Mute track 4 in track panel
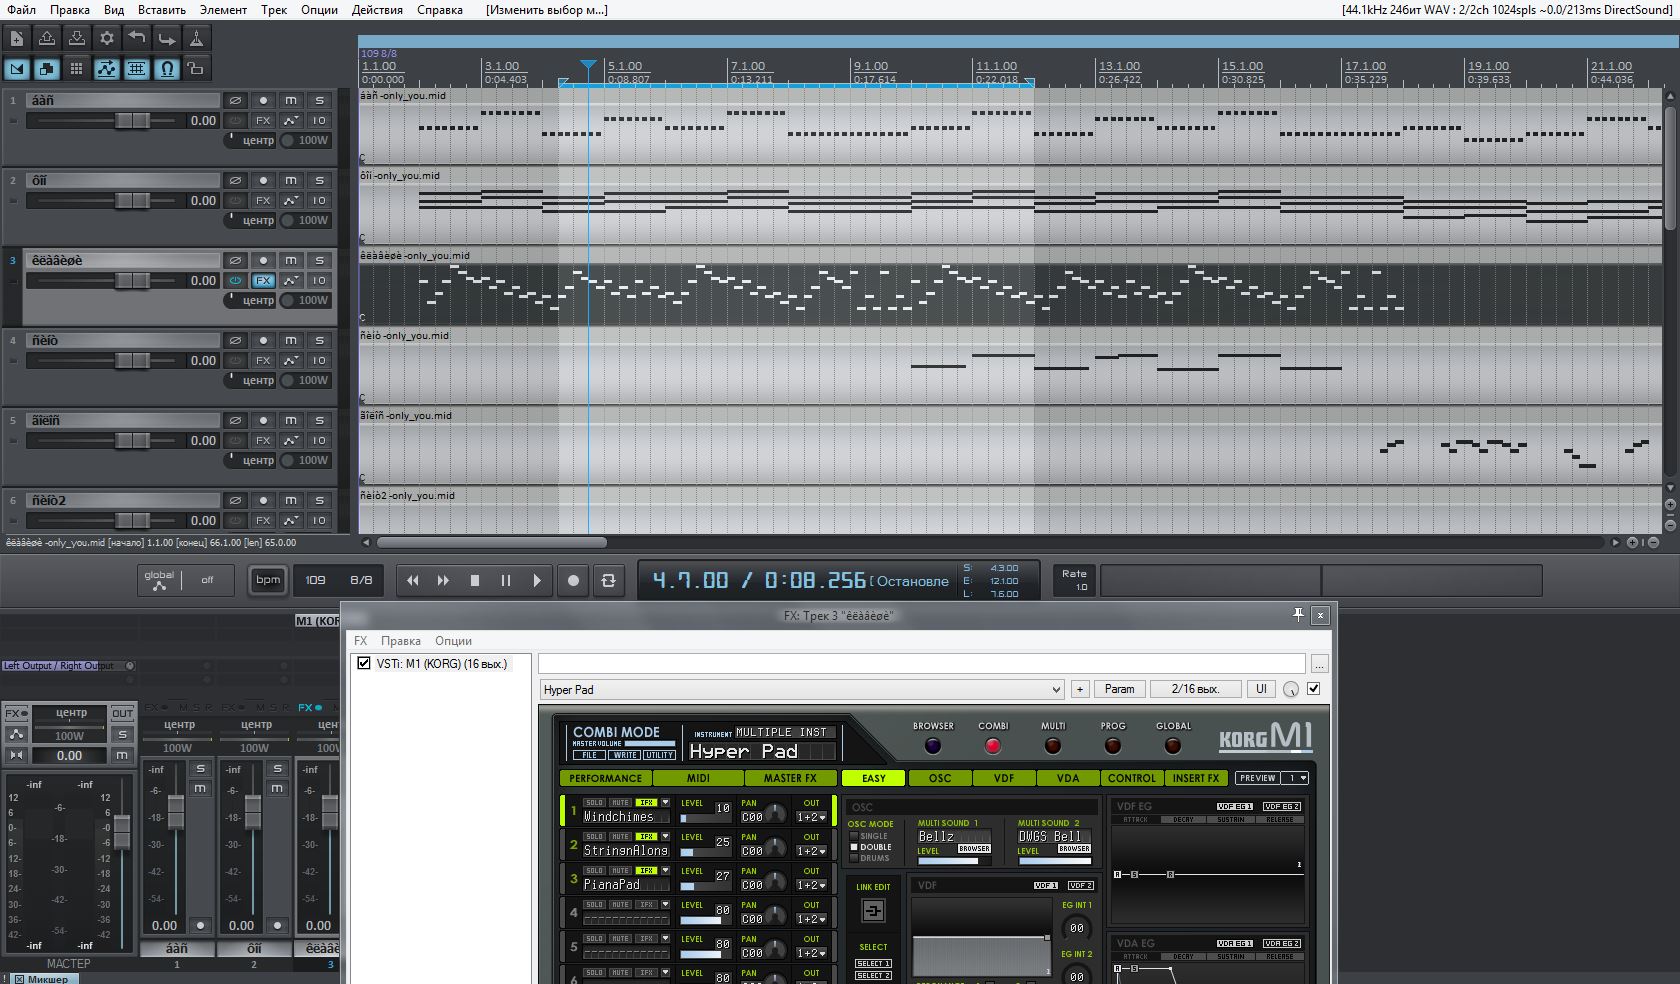The width and height of the screenshot is (1680, 984). 291,340
